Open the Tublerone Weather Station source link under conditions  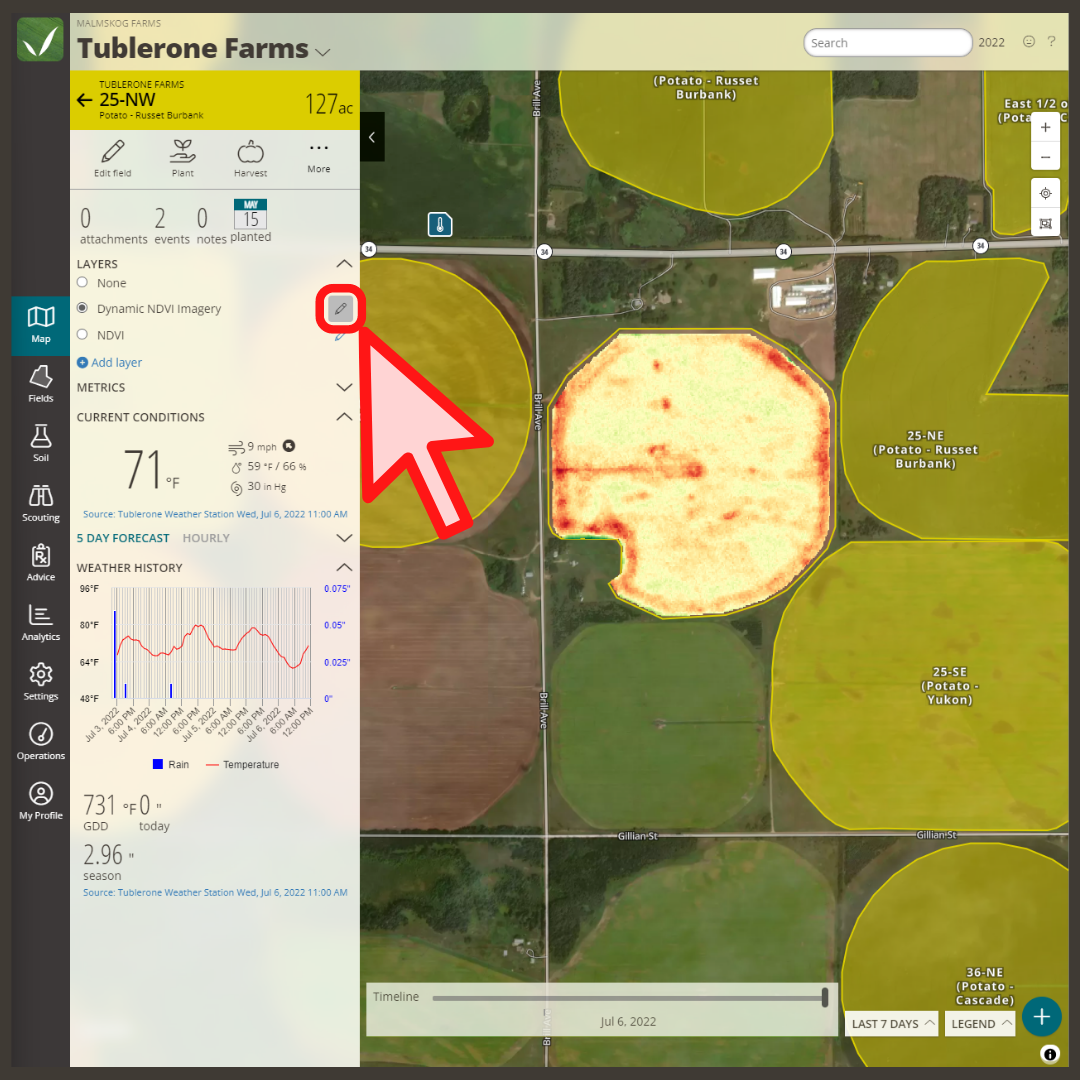tap(215, 514)
